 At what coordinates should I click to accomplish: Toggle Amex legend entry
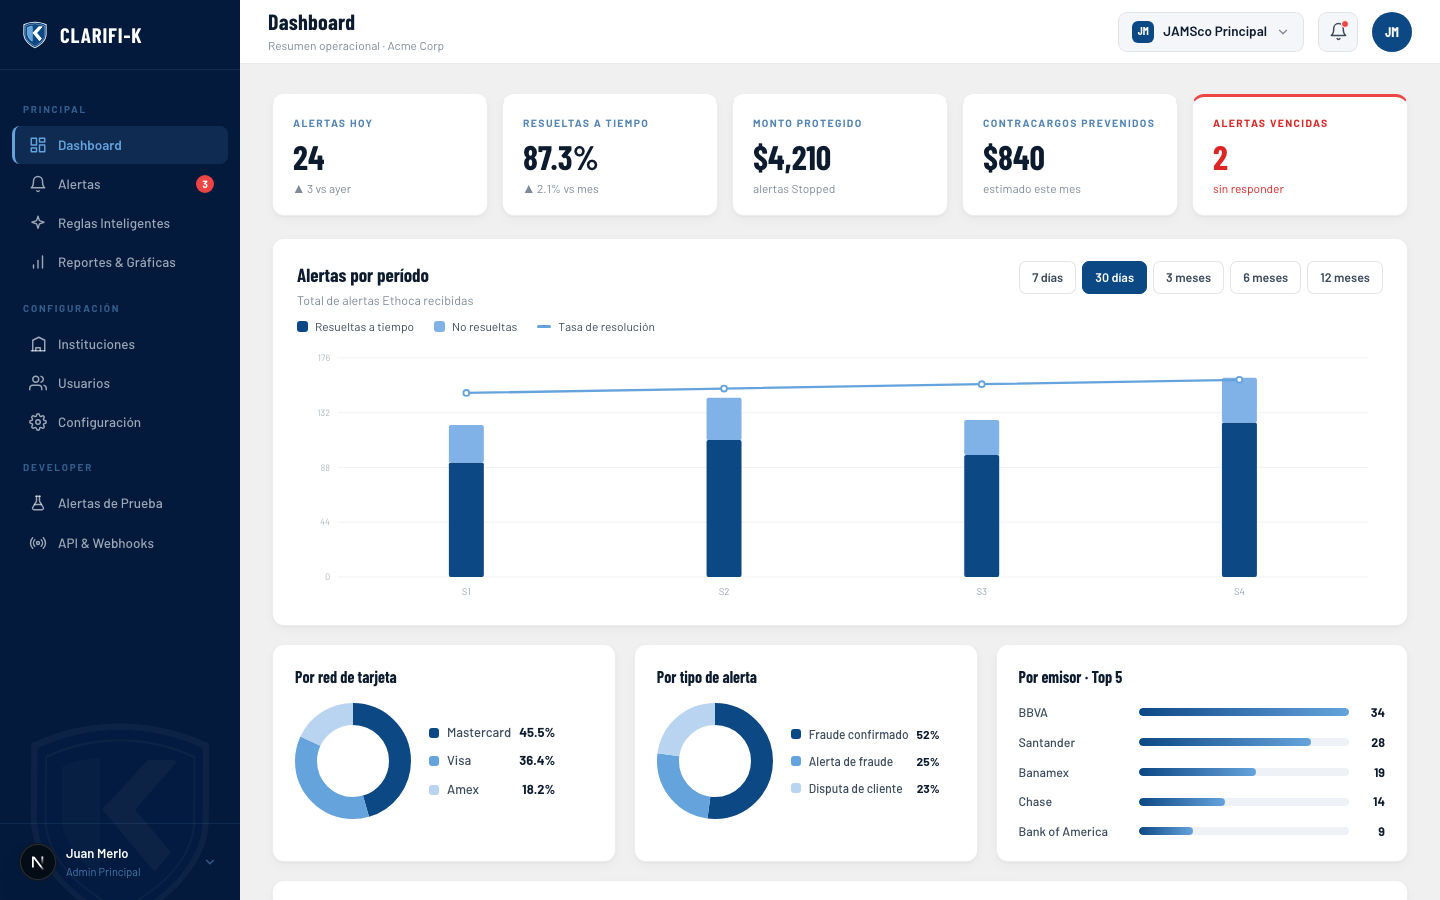(x=491, y=790)
